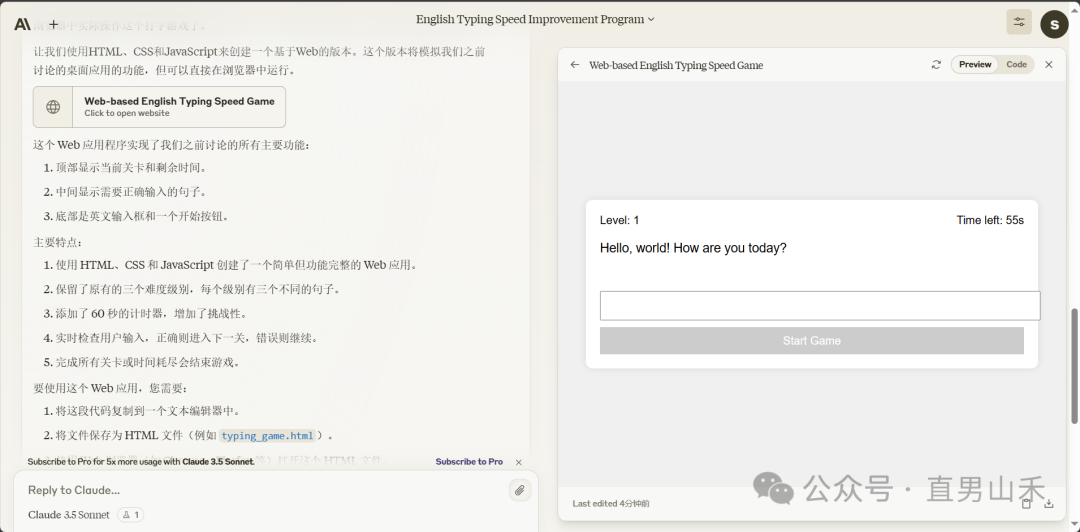The height and width of the screenshot is (532, 1080).
Task: Open Web-based English Typing Speed Game artifact card
Action: 160,107
